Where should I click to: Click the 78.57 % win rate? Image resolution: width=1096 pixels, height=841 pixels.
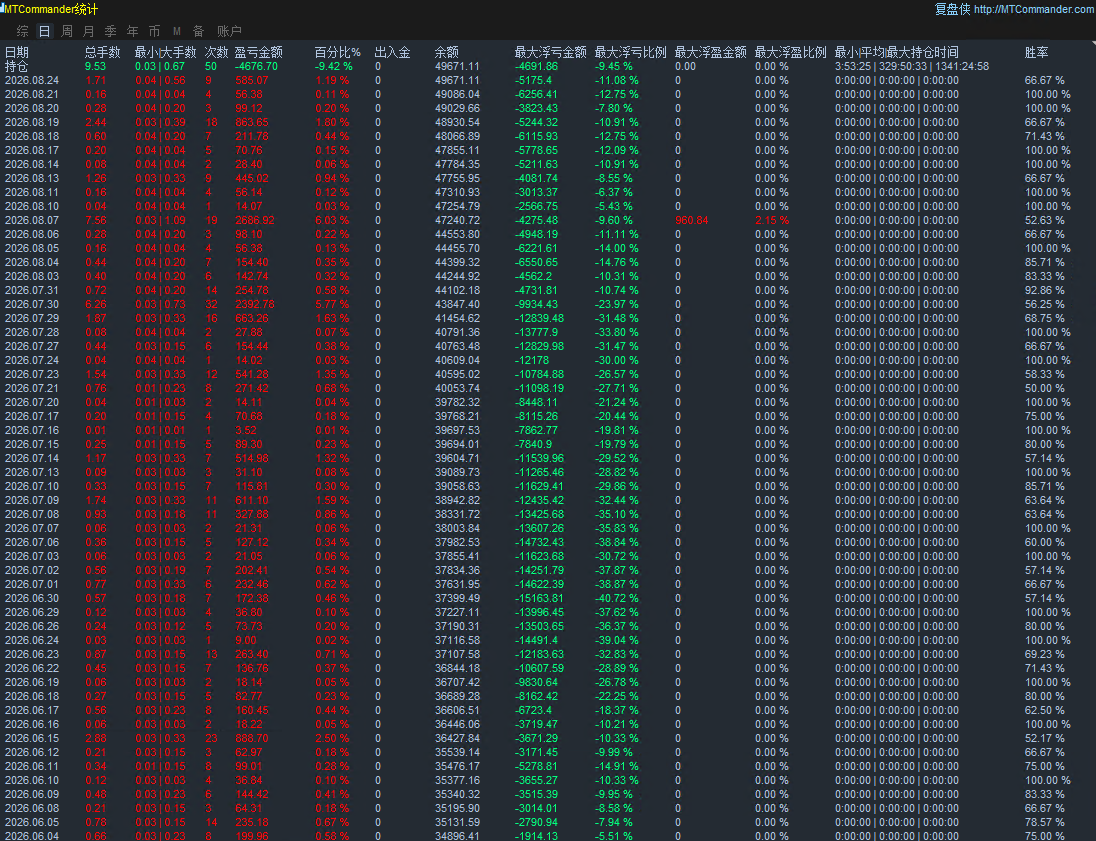coord(1044,821)
